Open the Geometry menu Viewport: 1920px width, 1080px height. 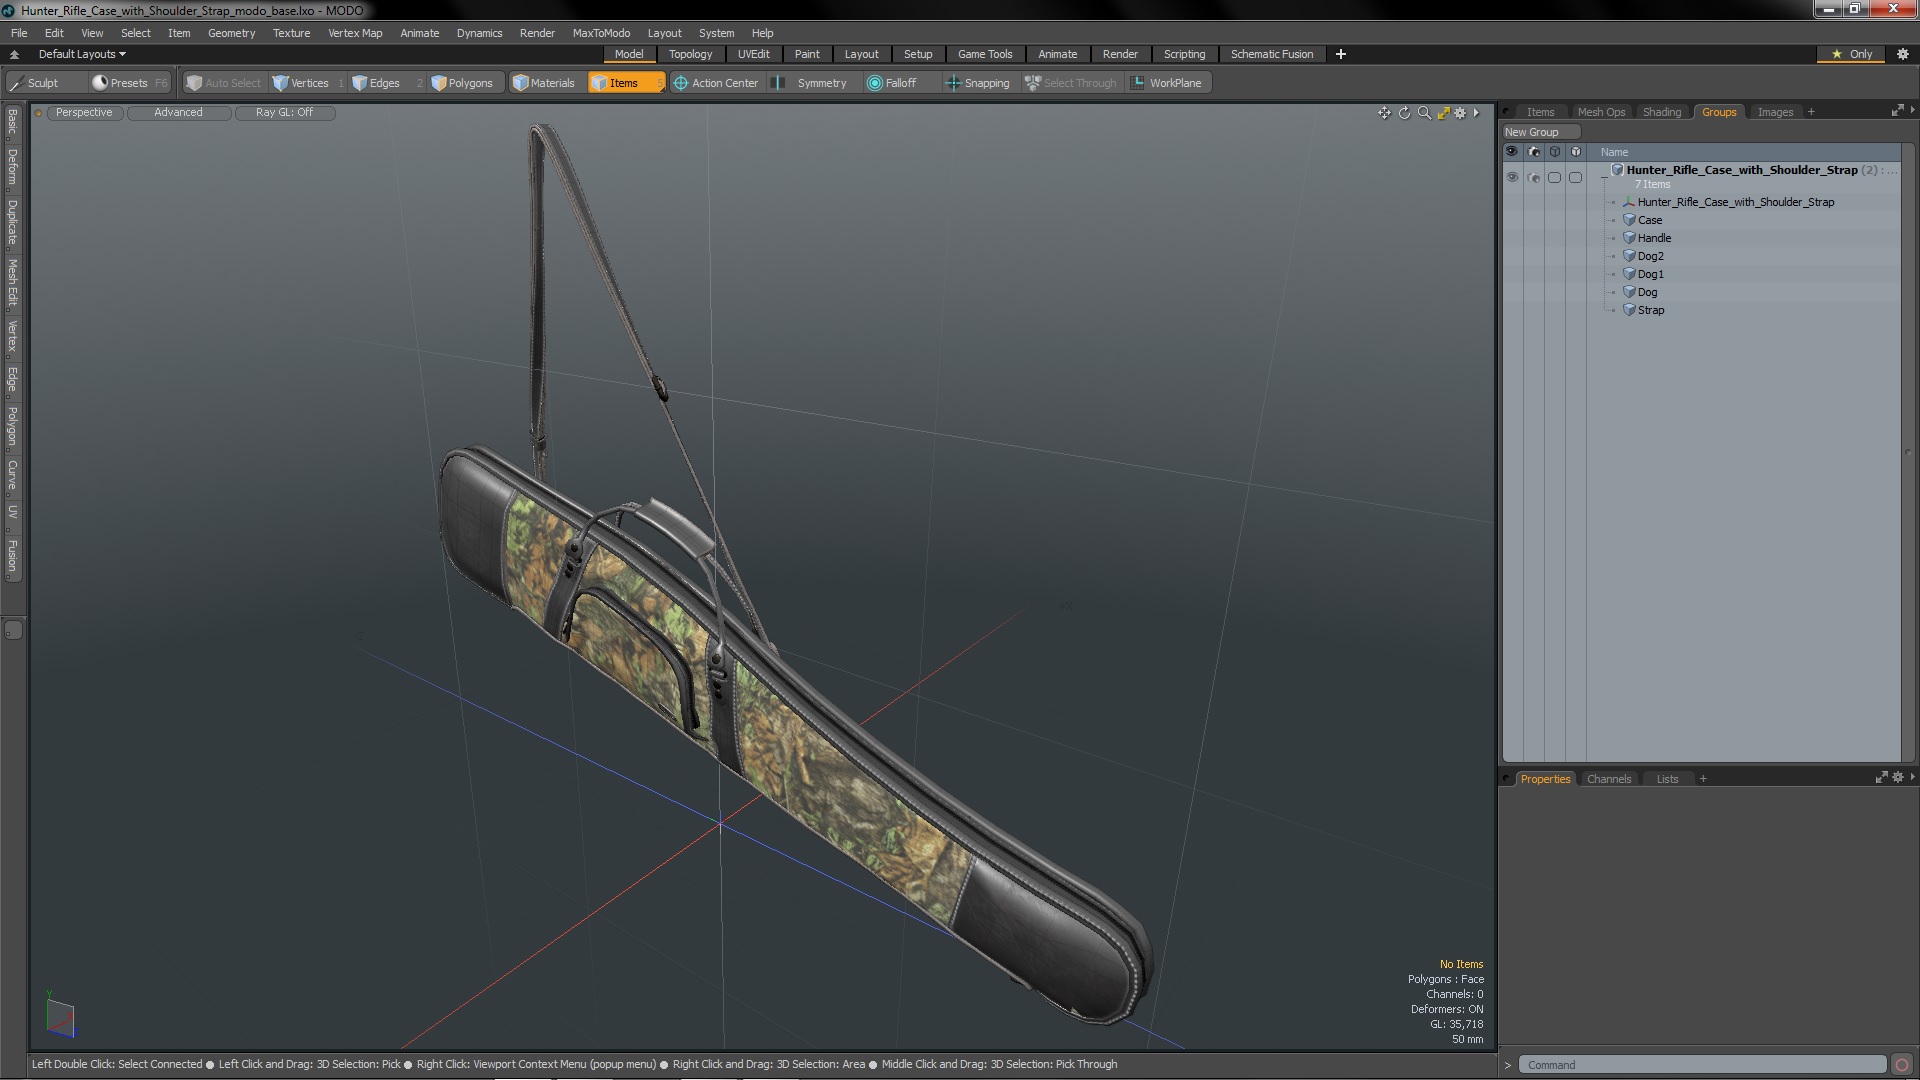231,33
